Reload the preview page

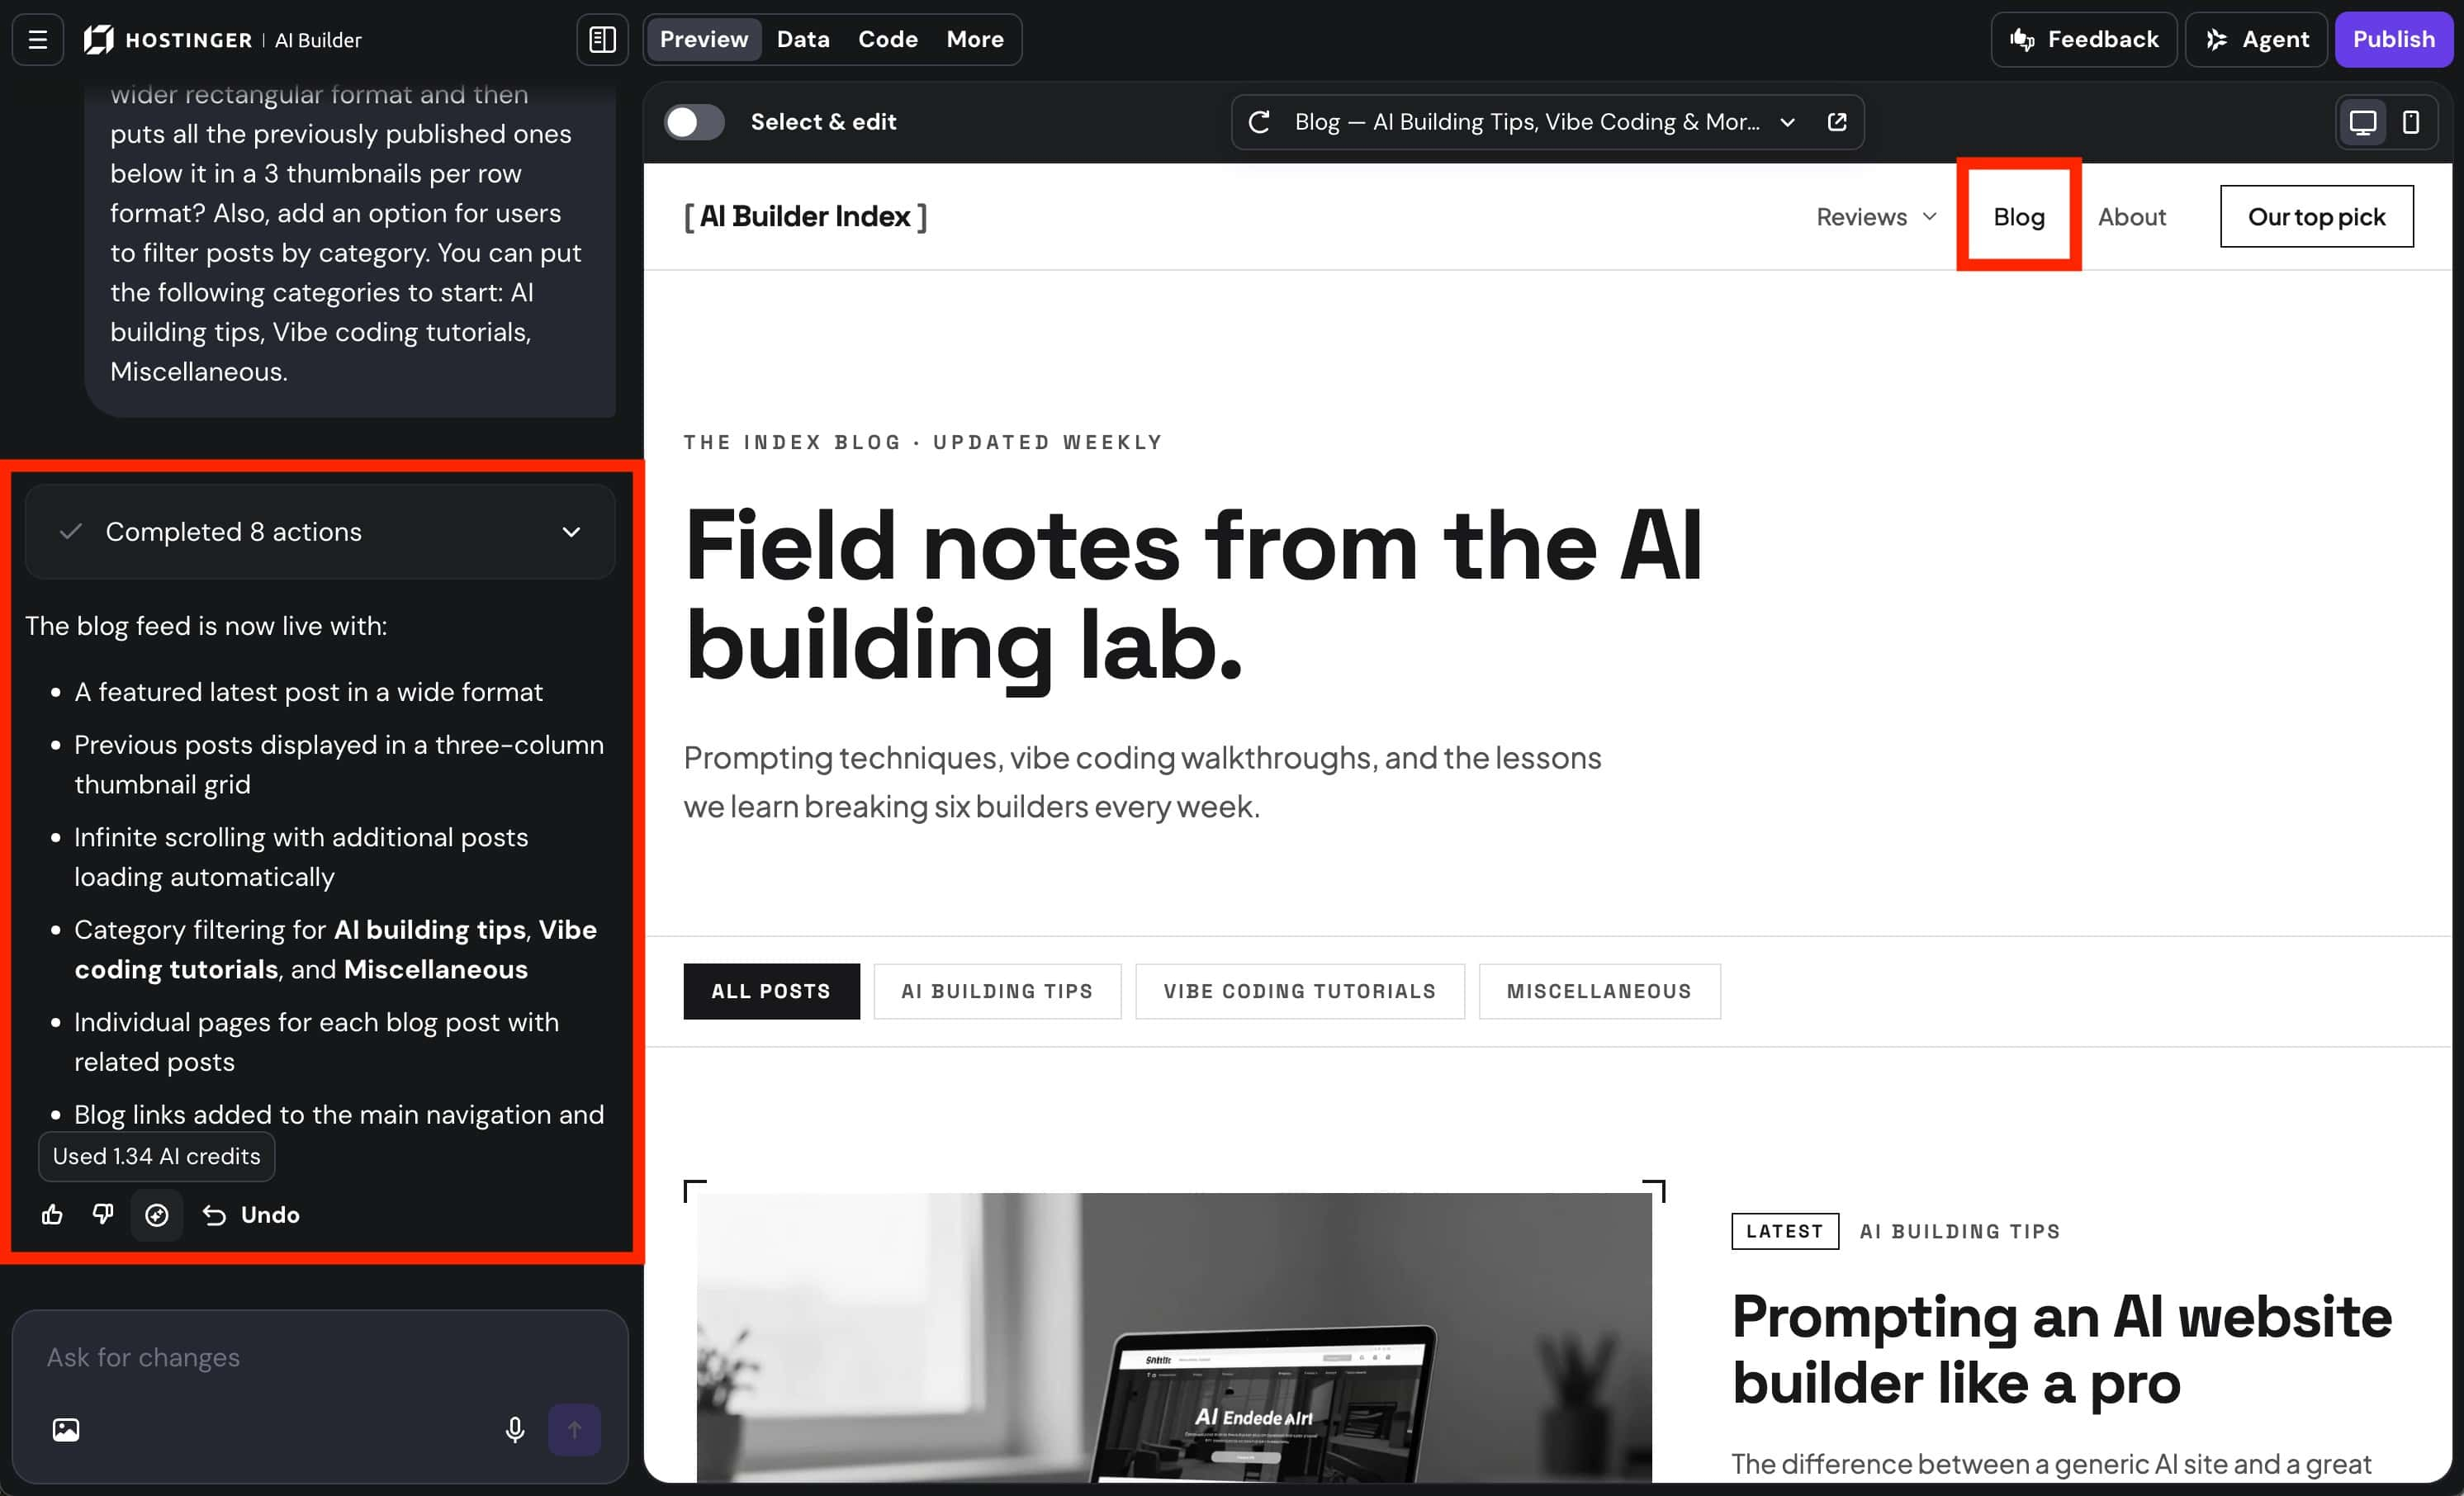pyautogui.click(x=1259, y=122)
